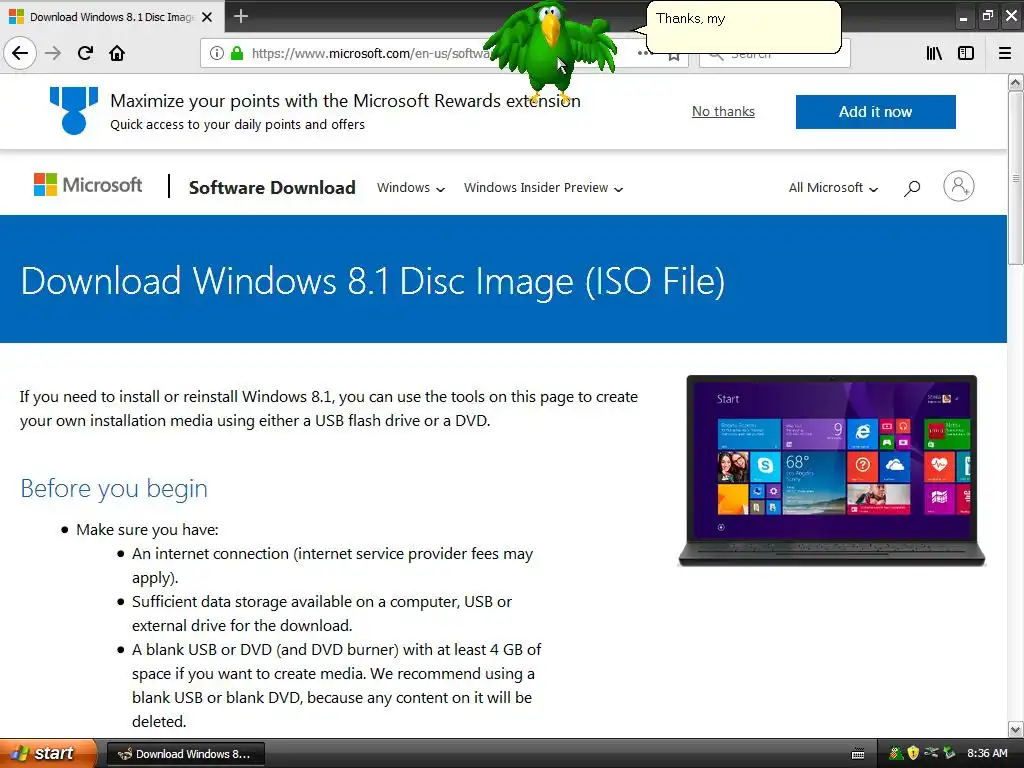Click the page title Download Windows 8.1 Disc Image

pos(372,281)
